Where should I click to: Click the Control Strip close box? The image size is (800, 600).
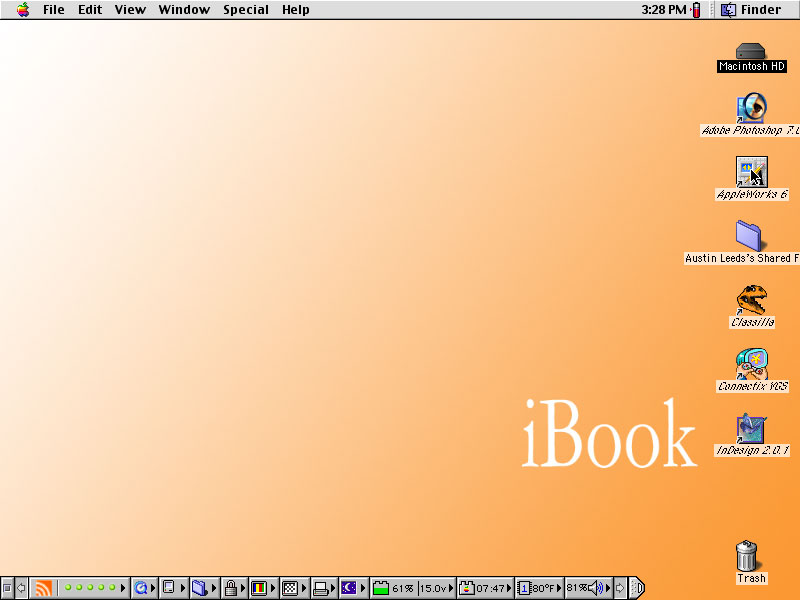pos(7,588)
